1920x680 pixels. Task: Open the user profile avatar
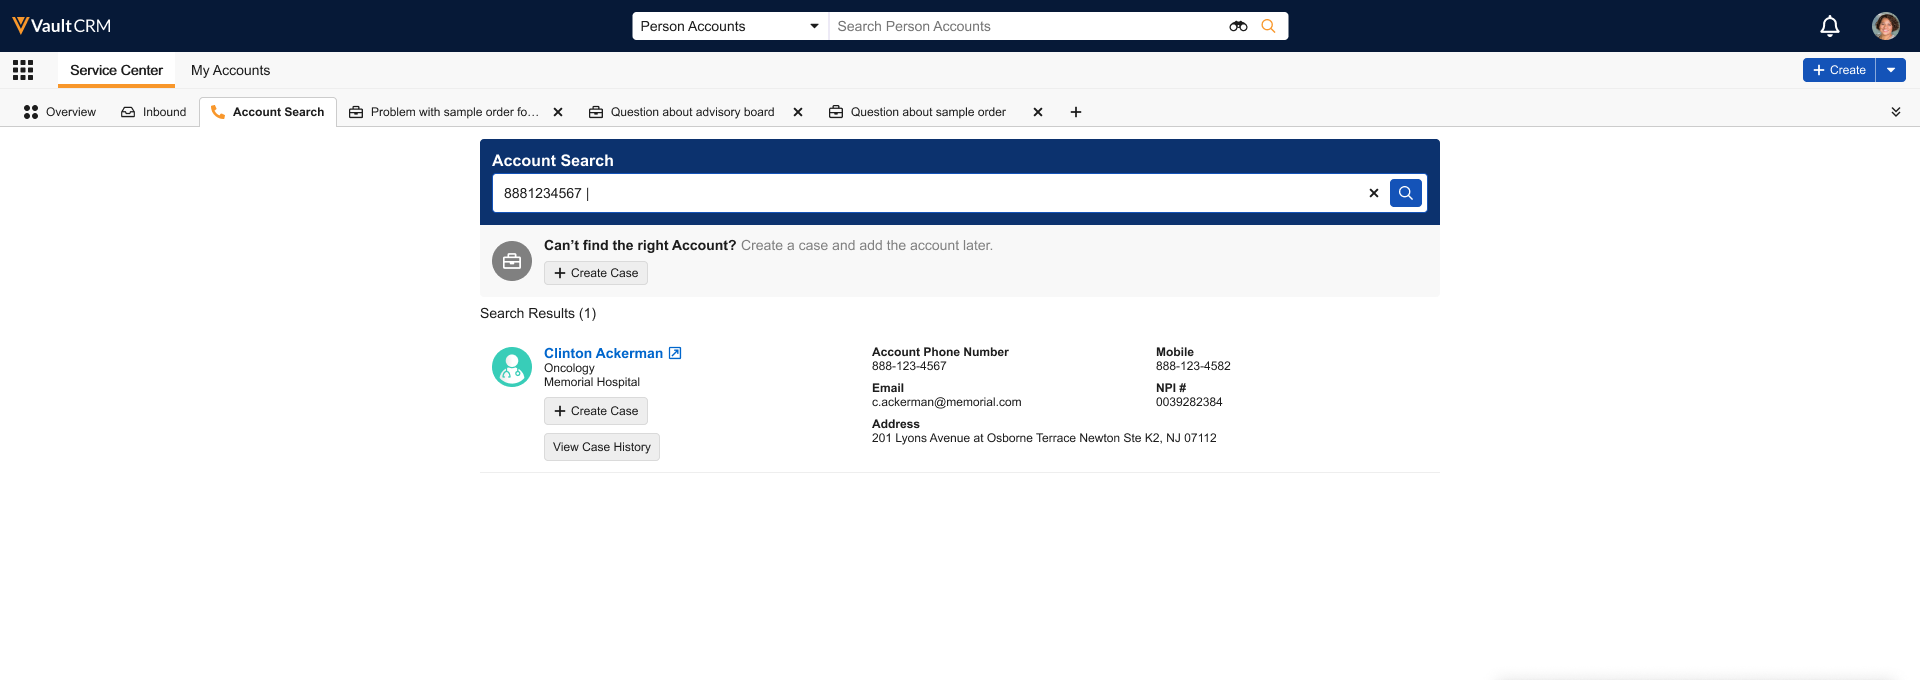click(x=1886, y=26)
